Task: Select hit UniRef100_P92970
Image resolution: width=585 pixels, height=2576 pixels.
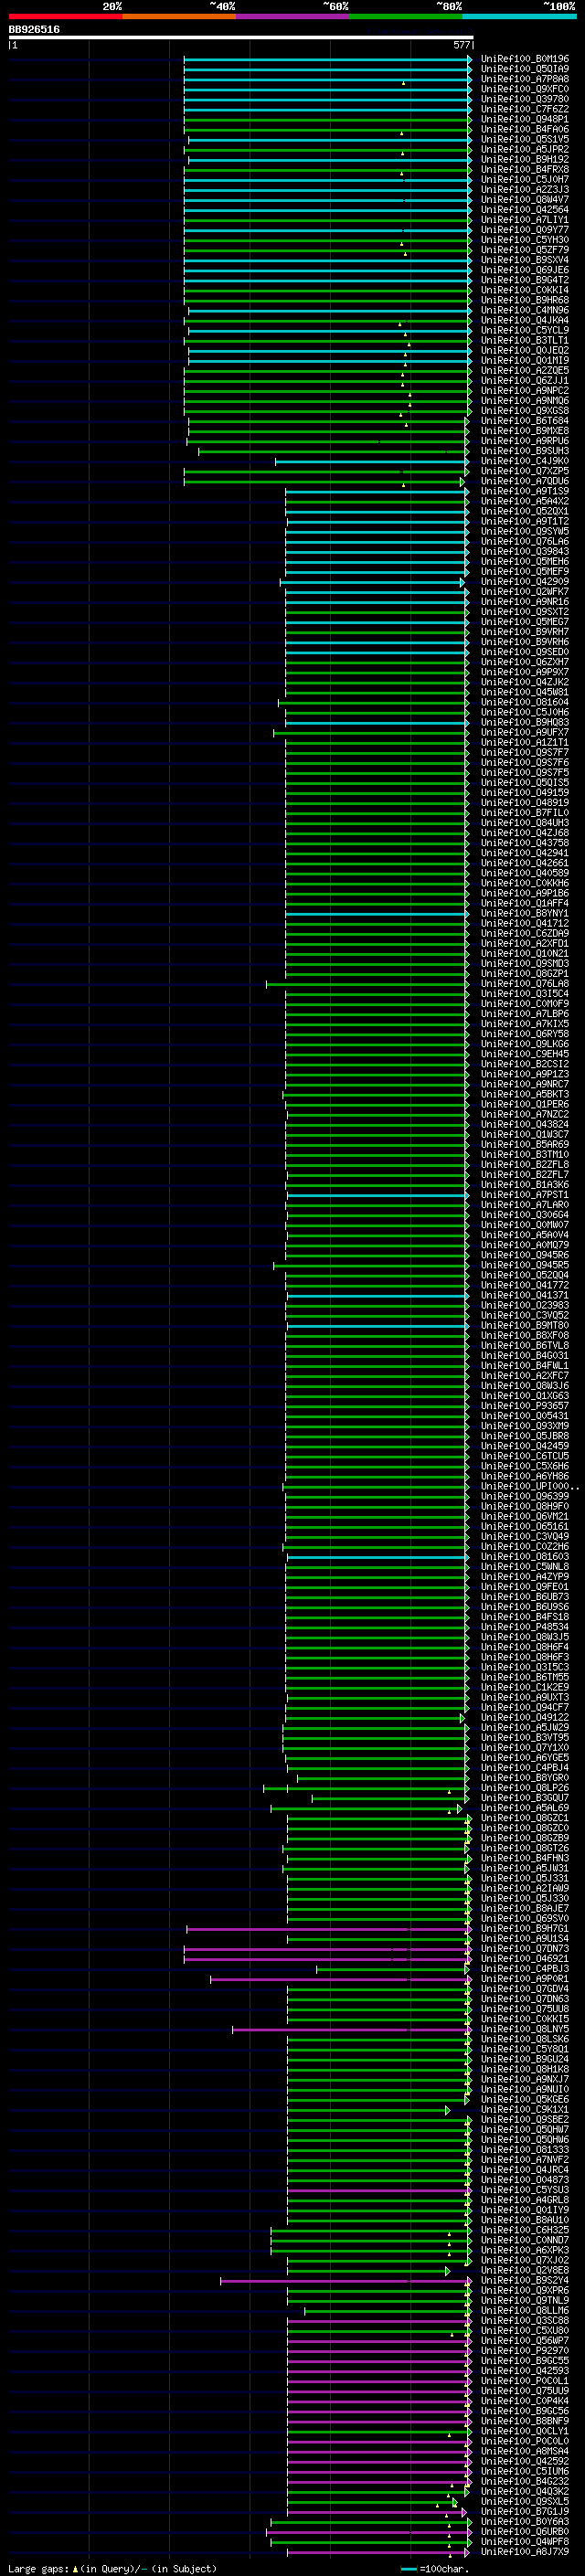Action: 525,2350
